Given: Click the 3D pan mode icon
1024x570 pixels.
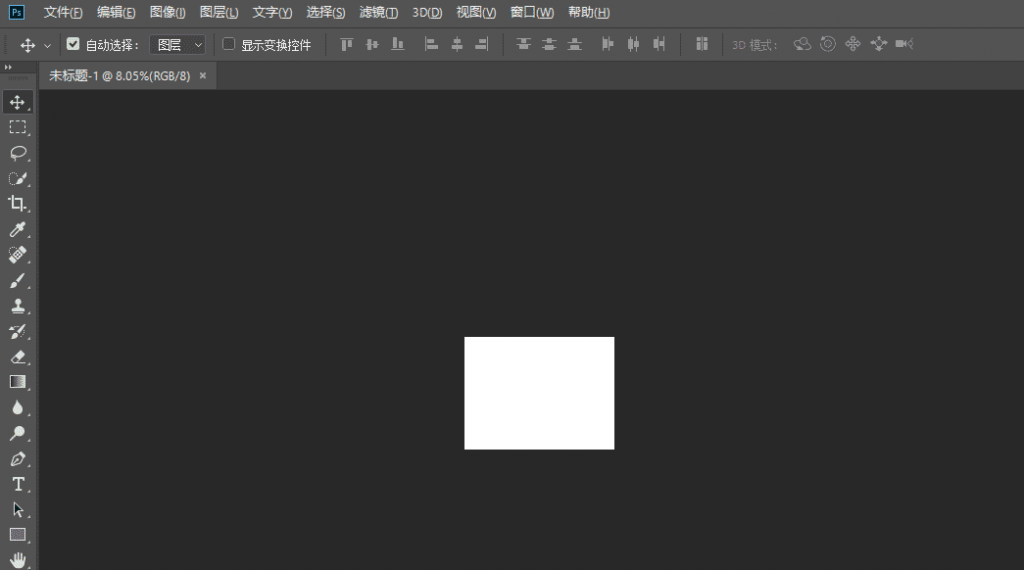Looking at the screenshot, I should (853, 44).
